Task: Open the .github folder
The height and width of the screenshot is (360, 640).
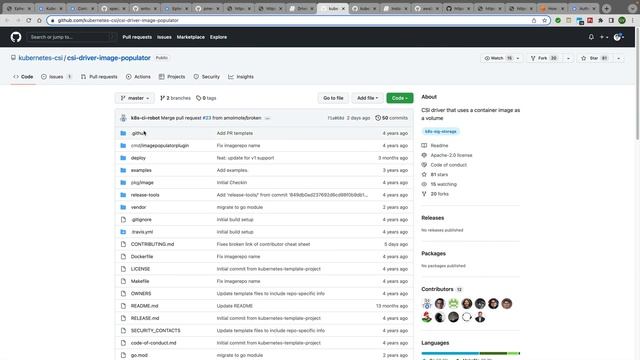Action: pos(138,133)
